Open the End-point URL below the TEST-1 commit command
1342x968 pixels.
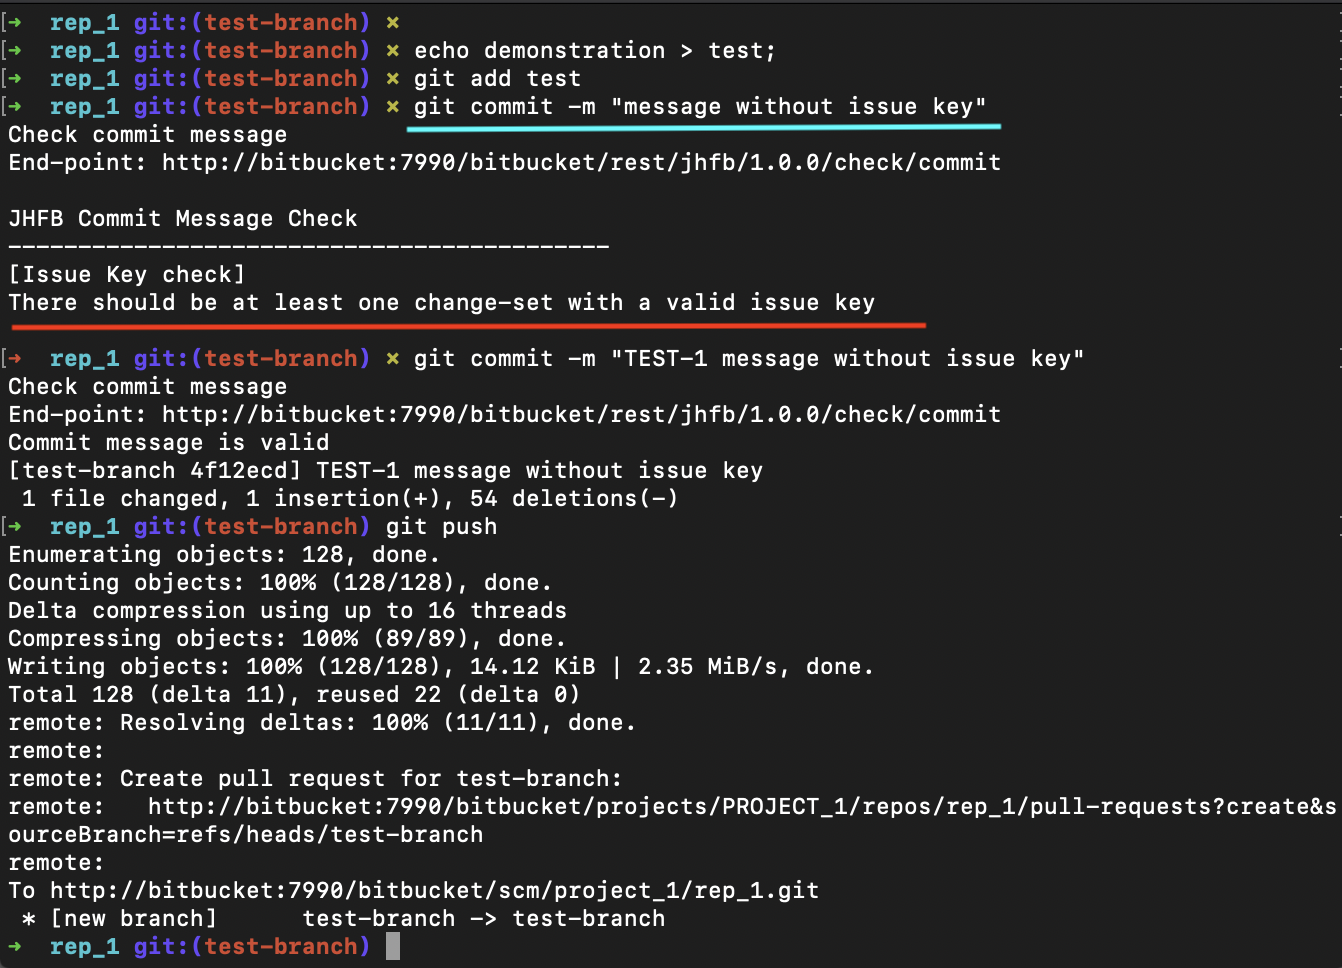[x=581, y=414]
